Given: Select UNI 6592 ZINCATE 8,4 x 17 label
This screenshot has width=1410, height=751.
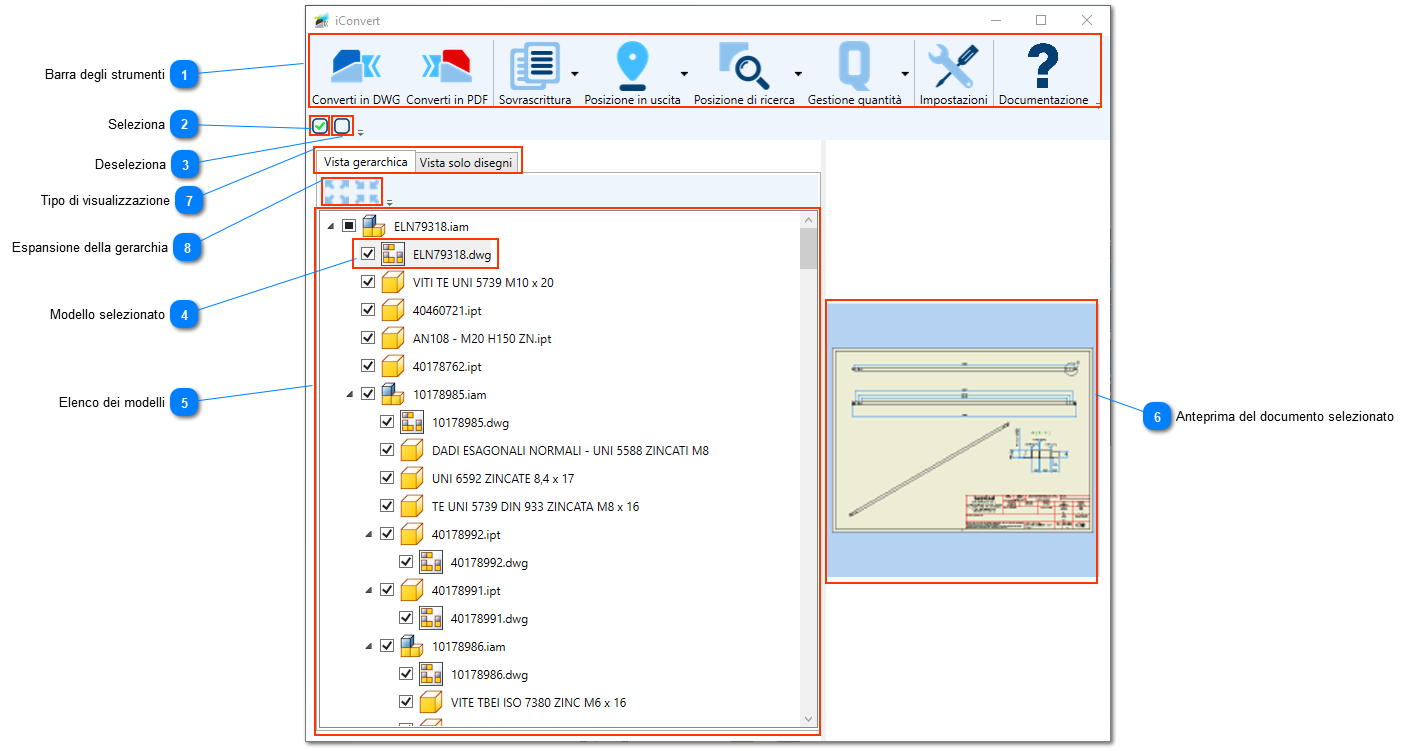Looking at the screenshot, I should pos(503,478).
